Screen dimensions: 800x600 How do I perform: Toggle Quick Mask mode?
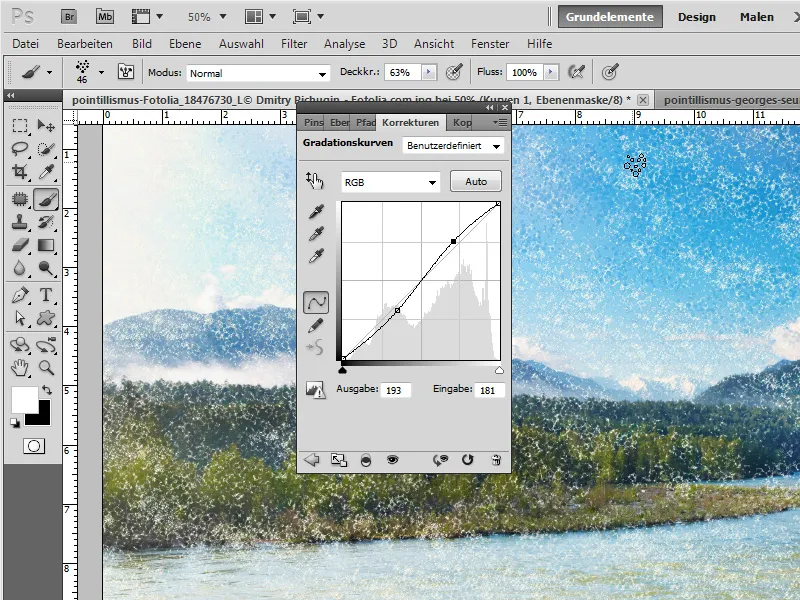tap(34, 446)
